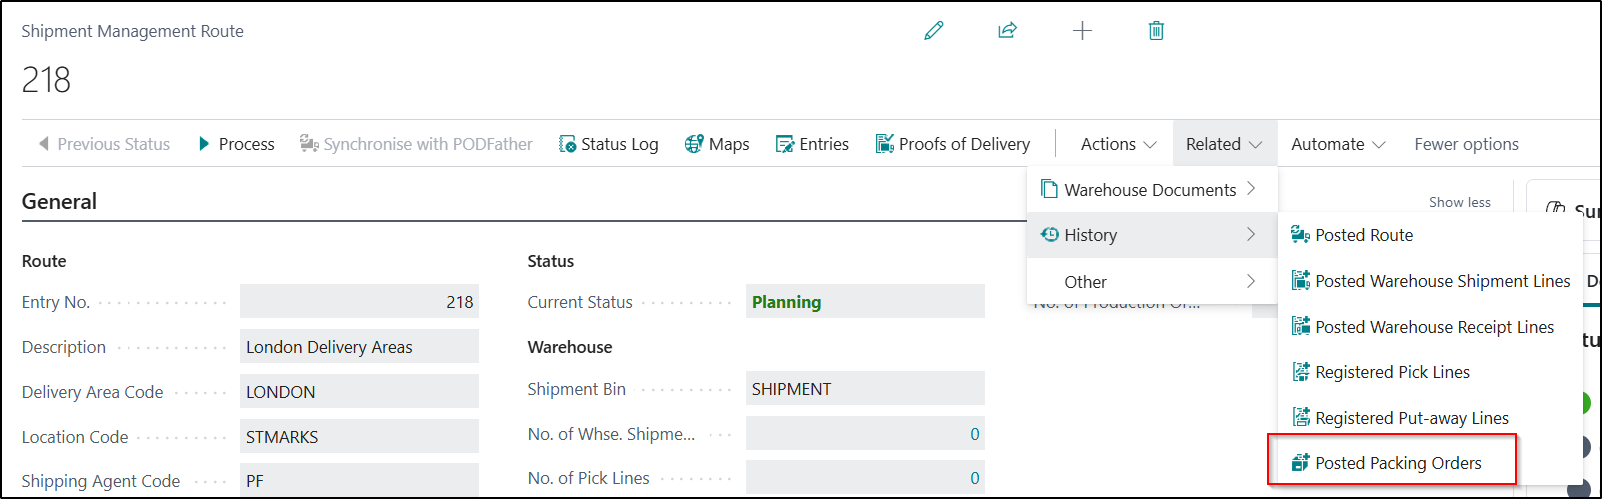Click the Description field

coord(358,347)
